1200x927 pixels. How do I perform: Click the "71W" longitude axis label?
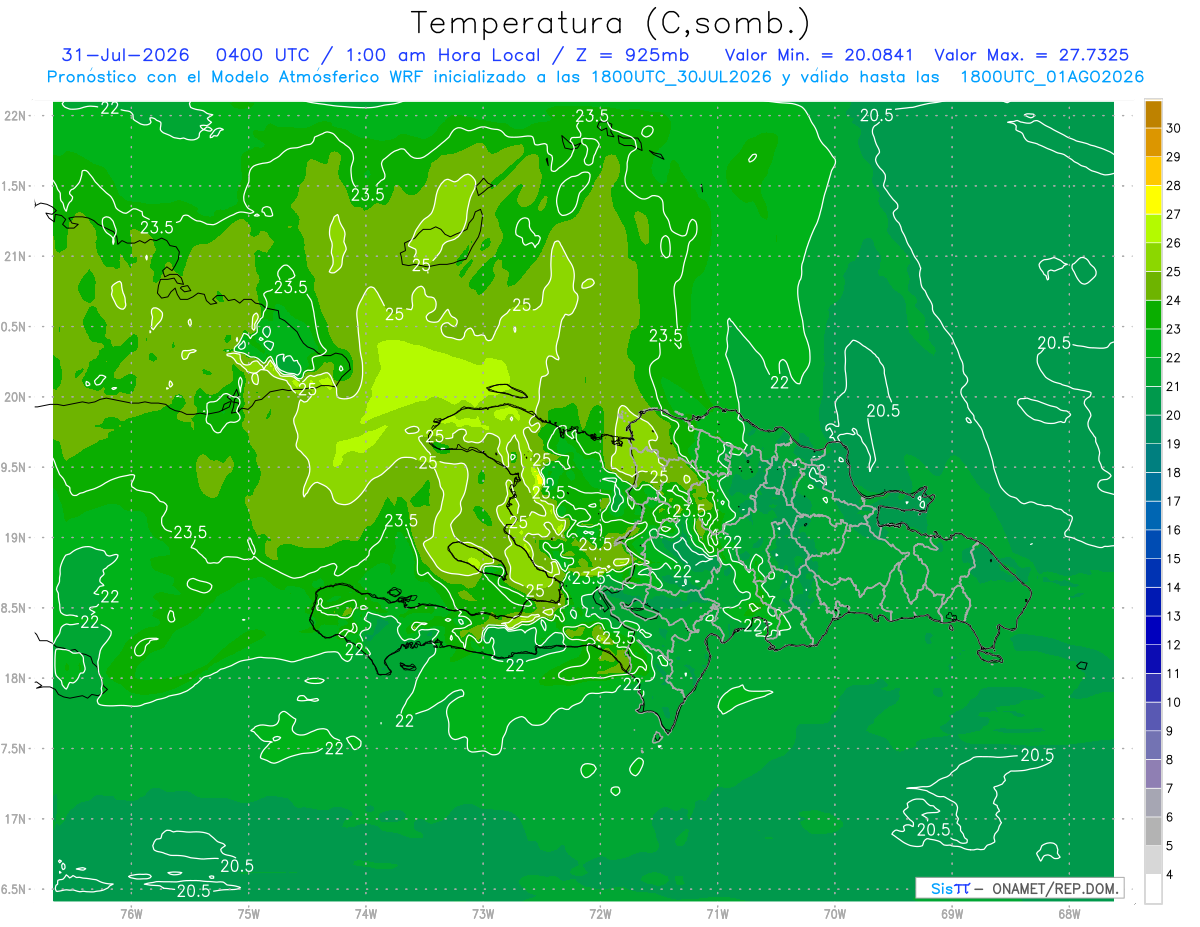[717, 913]
